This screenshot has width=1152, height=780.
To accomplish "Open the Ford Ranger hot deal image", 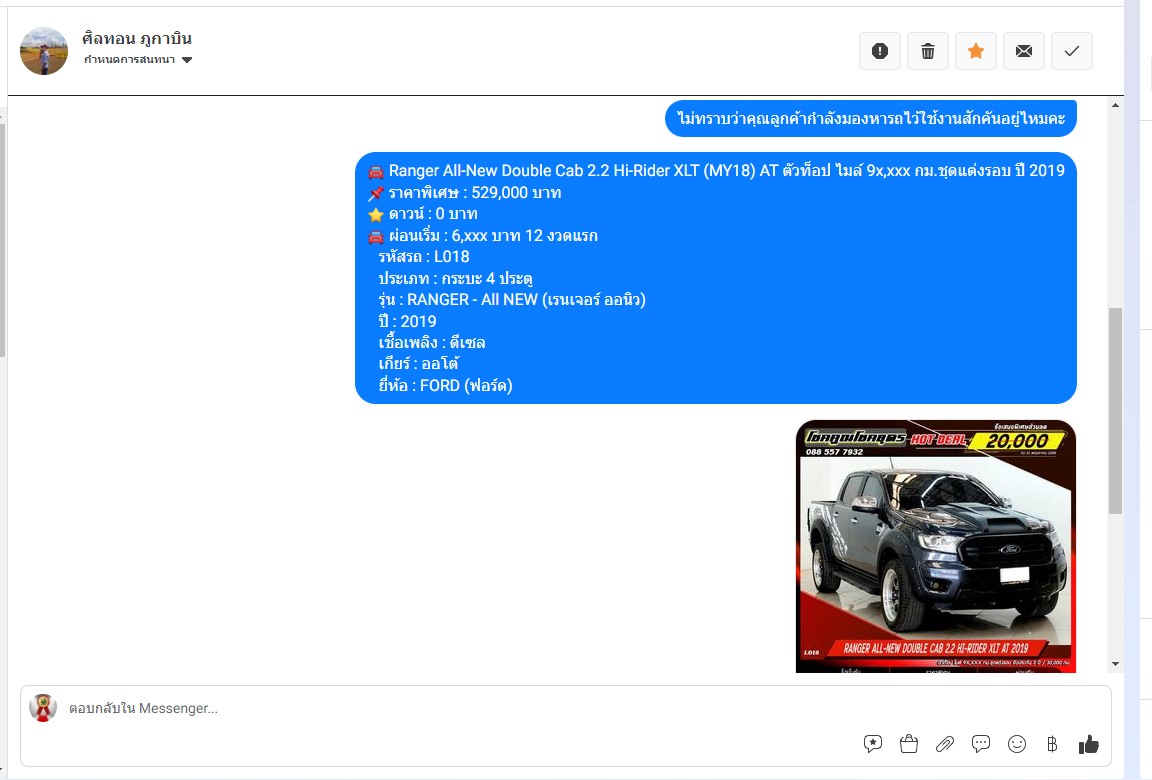I will tap(936, 546).
